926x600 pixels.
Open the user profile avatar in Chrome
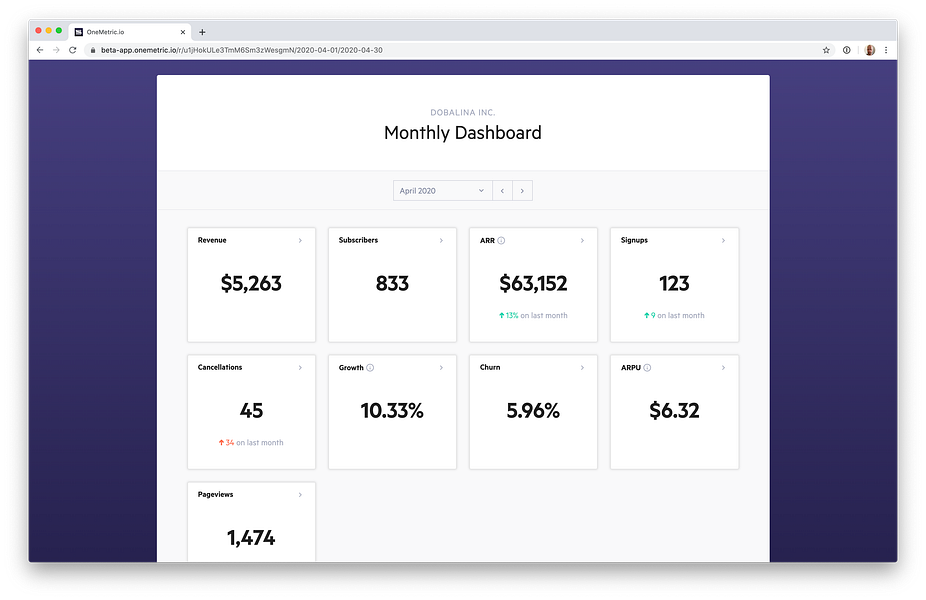click(869, 50)
